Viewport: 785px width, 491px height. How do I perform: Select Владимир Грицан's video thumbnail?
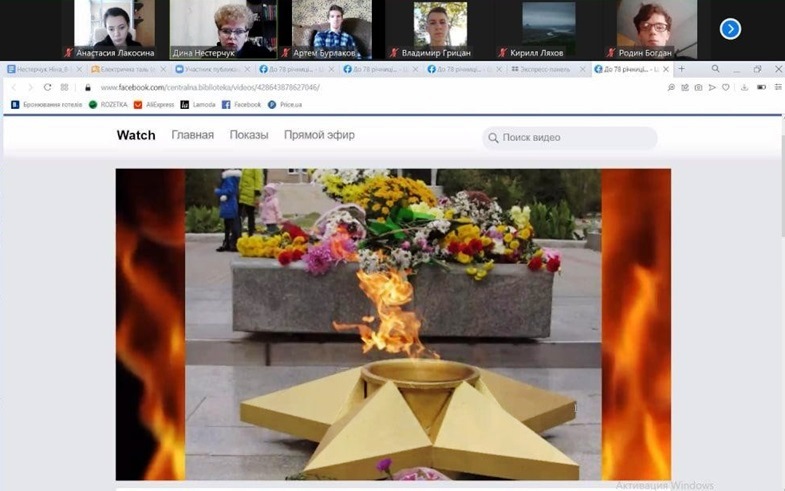coord(441,29)
